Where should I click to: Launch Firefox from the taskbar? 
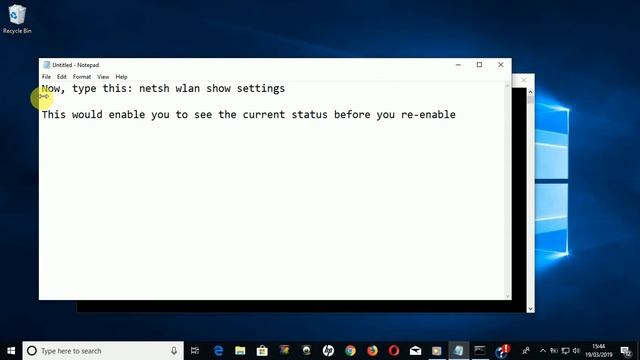(x=372, y=351)
